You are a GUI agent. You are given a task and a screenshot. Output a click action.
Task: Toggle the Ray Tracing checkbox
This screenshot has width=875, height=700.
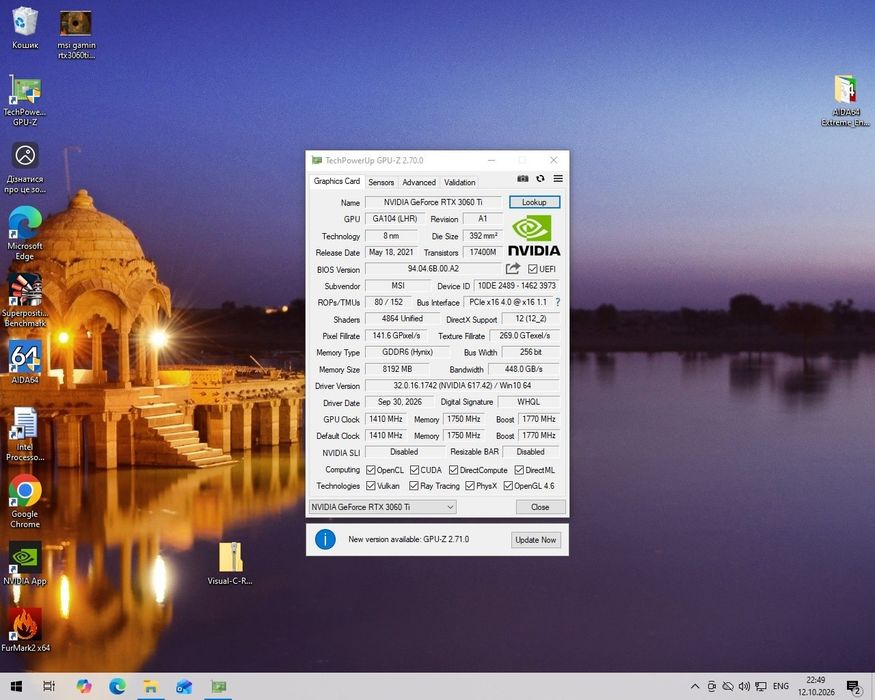(x=414, y=486)
